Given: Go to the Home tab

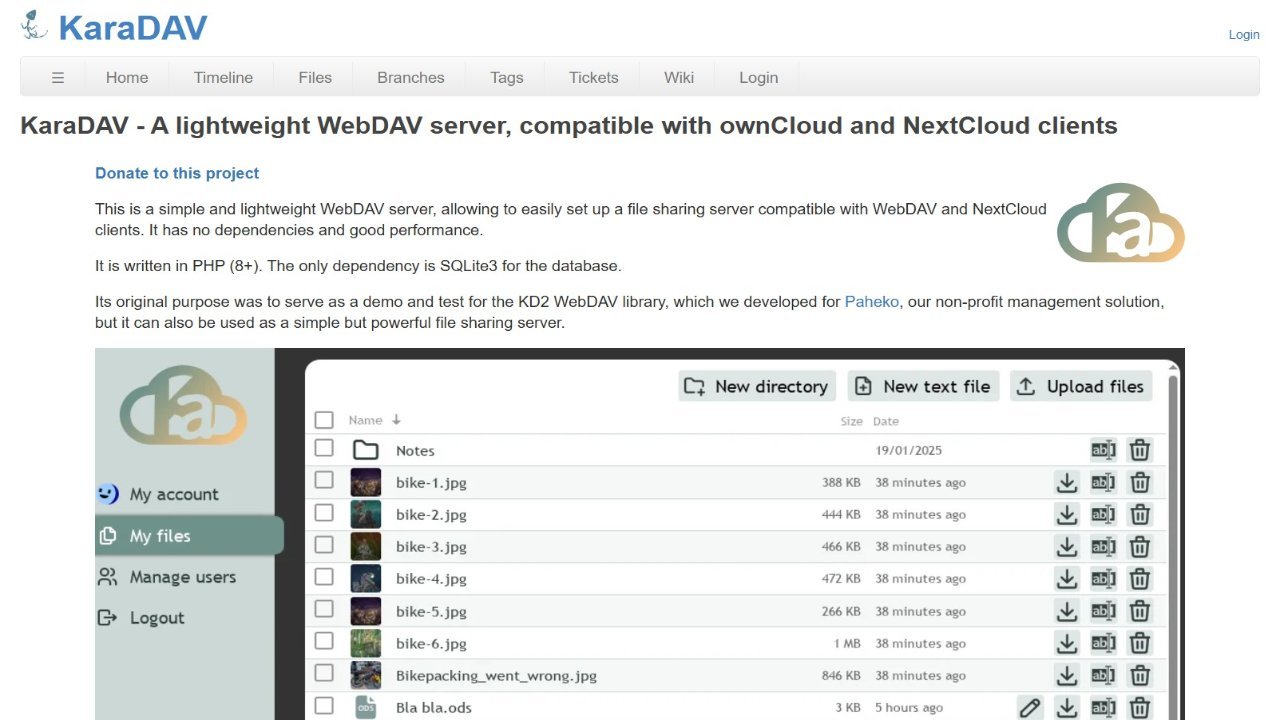Looking at the screenshot, I should coord(127,77).
